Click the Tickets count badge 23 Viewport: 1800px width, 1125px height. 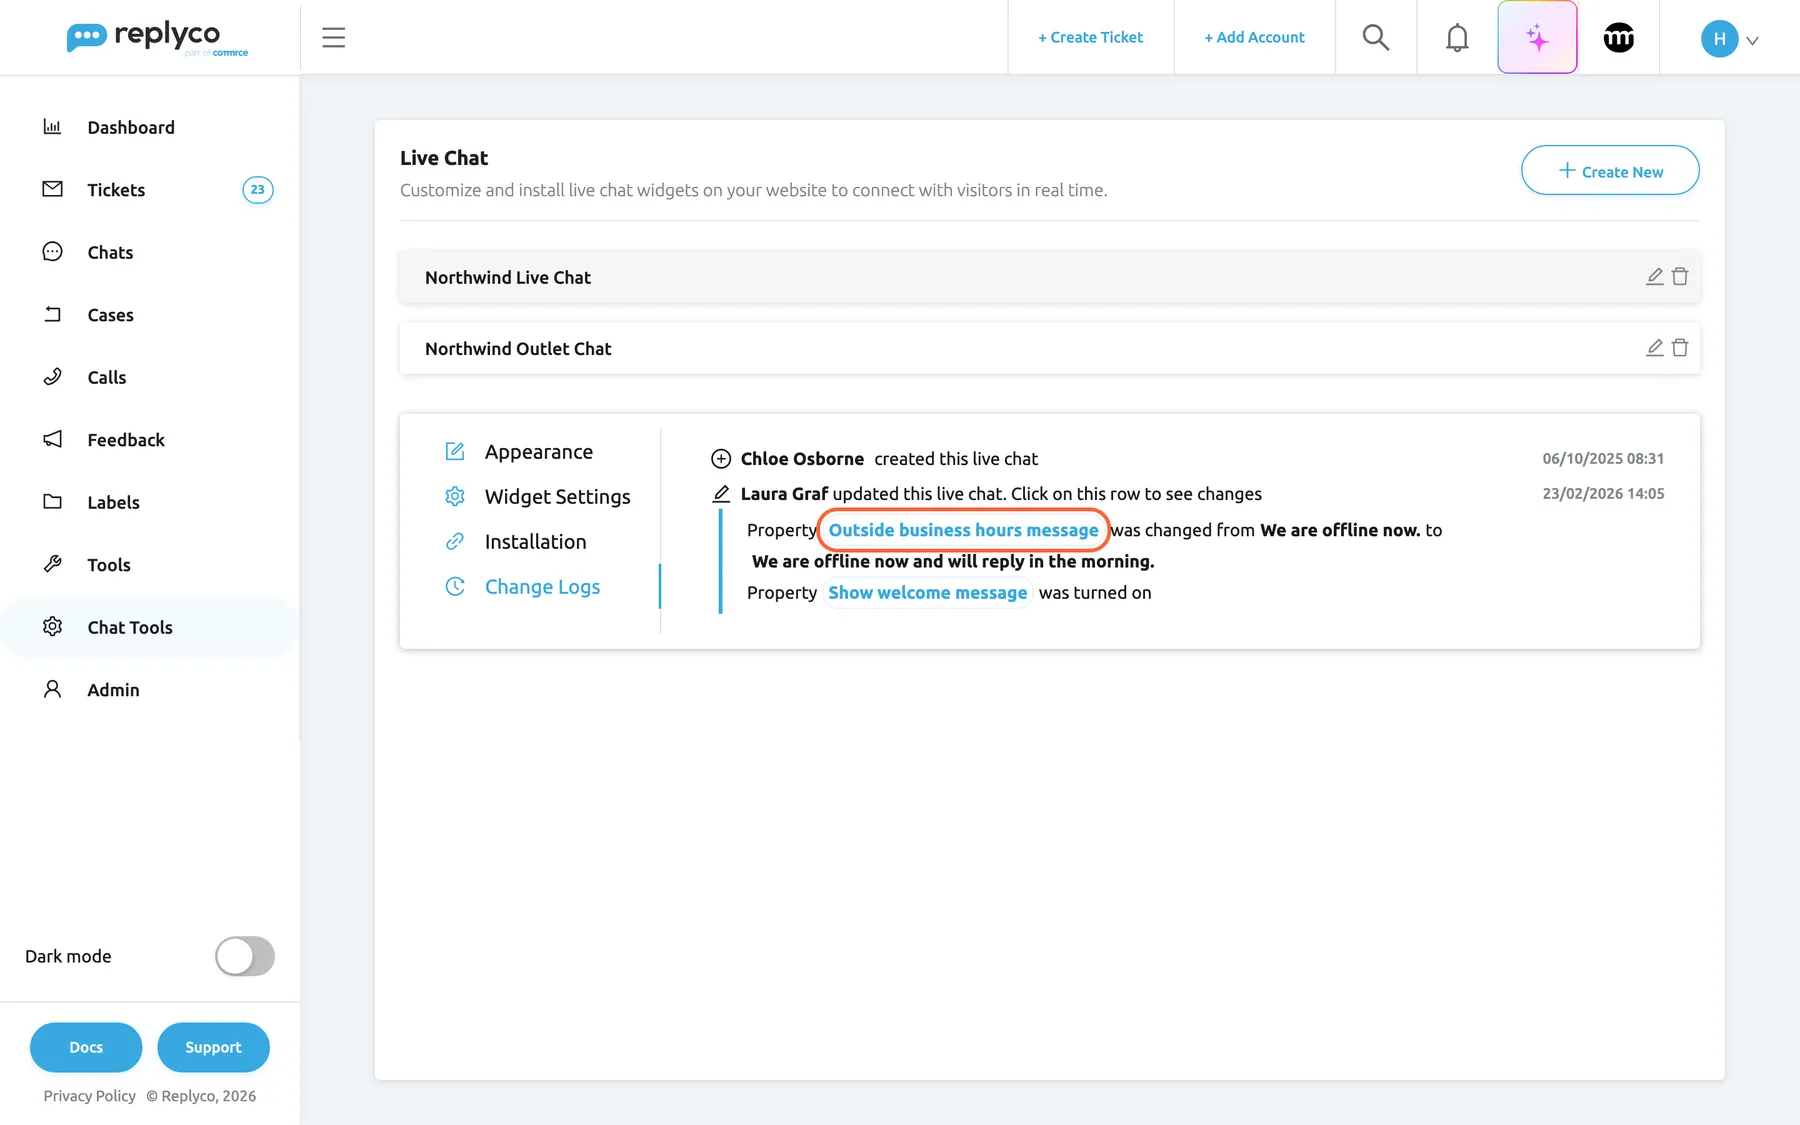pyautogui.click(x=258, y=190)
